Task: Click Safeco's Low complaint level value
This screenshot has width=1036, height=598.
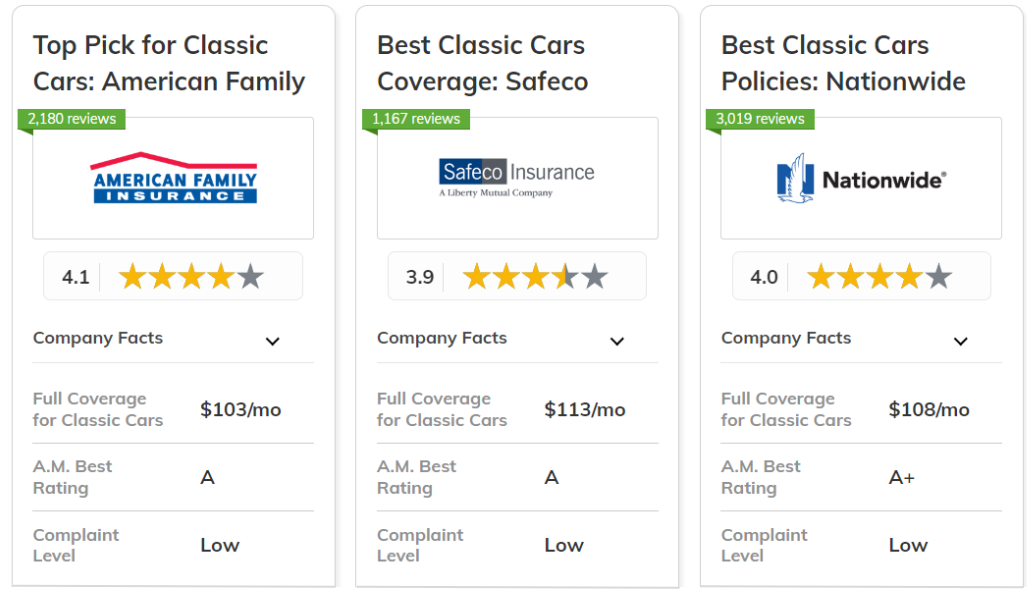Action: (564, 545)
